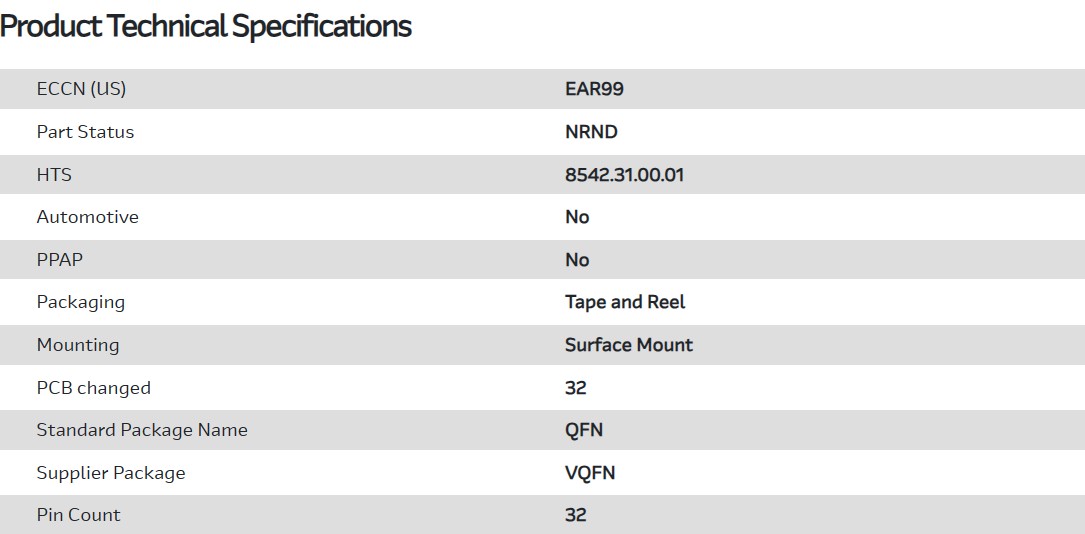Click the Surface Mount value
1085x534 pixels.
coord(628,345)
